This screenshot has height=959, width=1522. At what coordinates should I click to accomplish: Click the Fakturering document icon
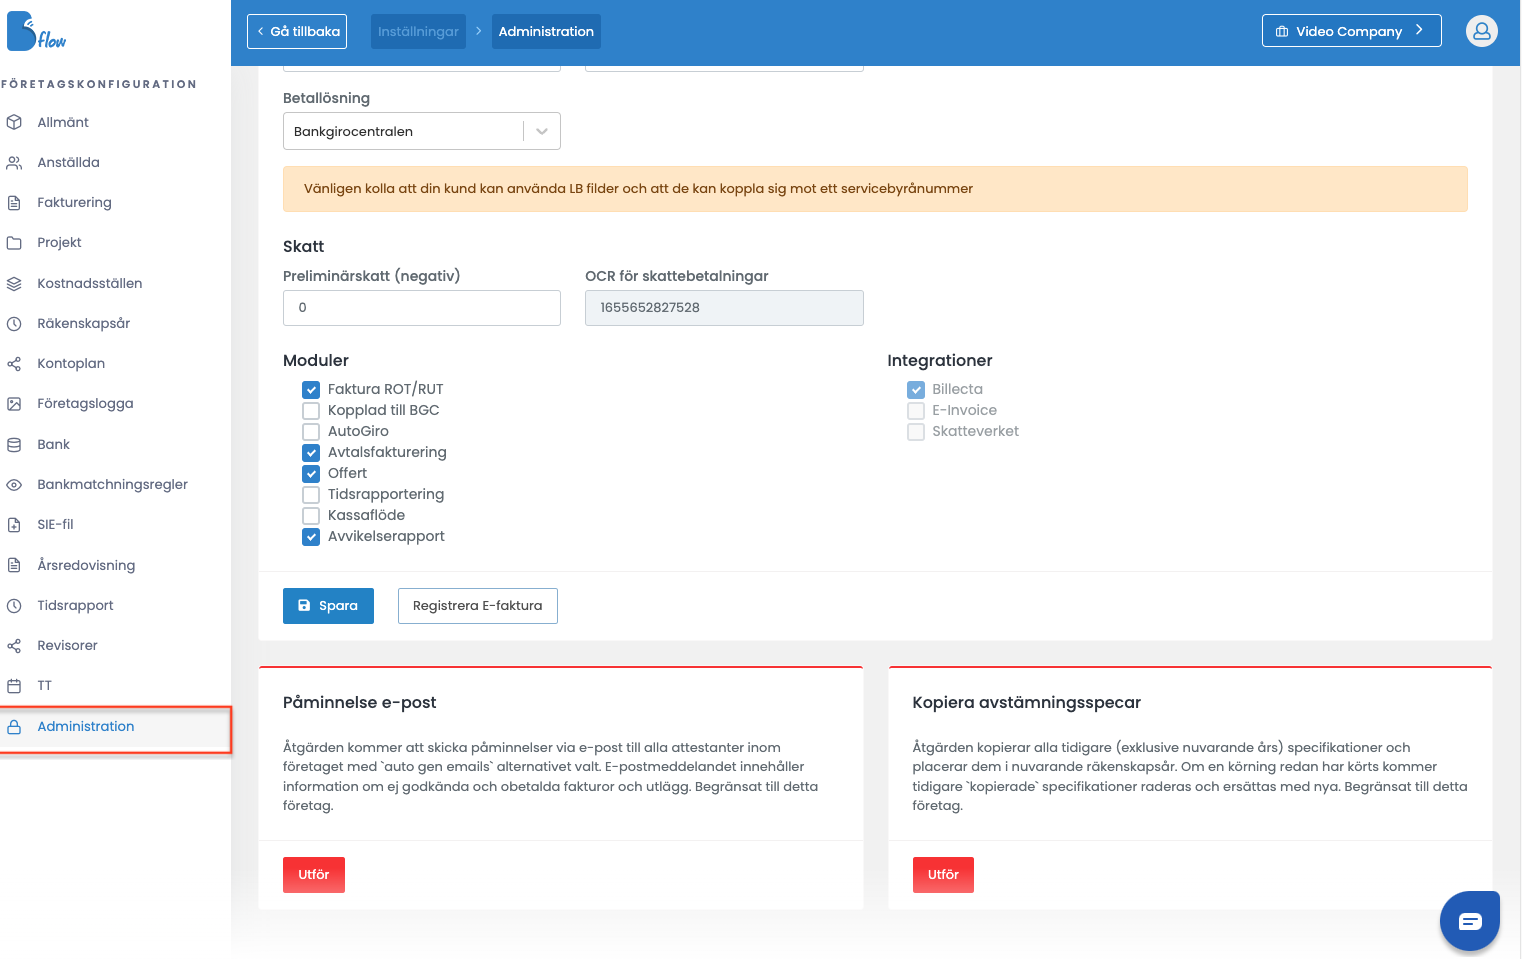pos(14,202)
